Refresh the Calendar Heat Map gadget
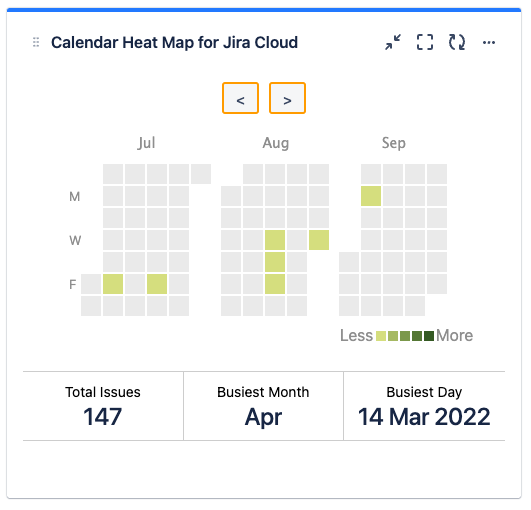 [x=457, y=42]
